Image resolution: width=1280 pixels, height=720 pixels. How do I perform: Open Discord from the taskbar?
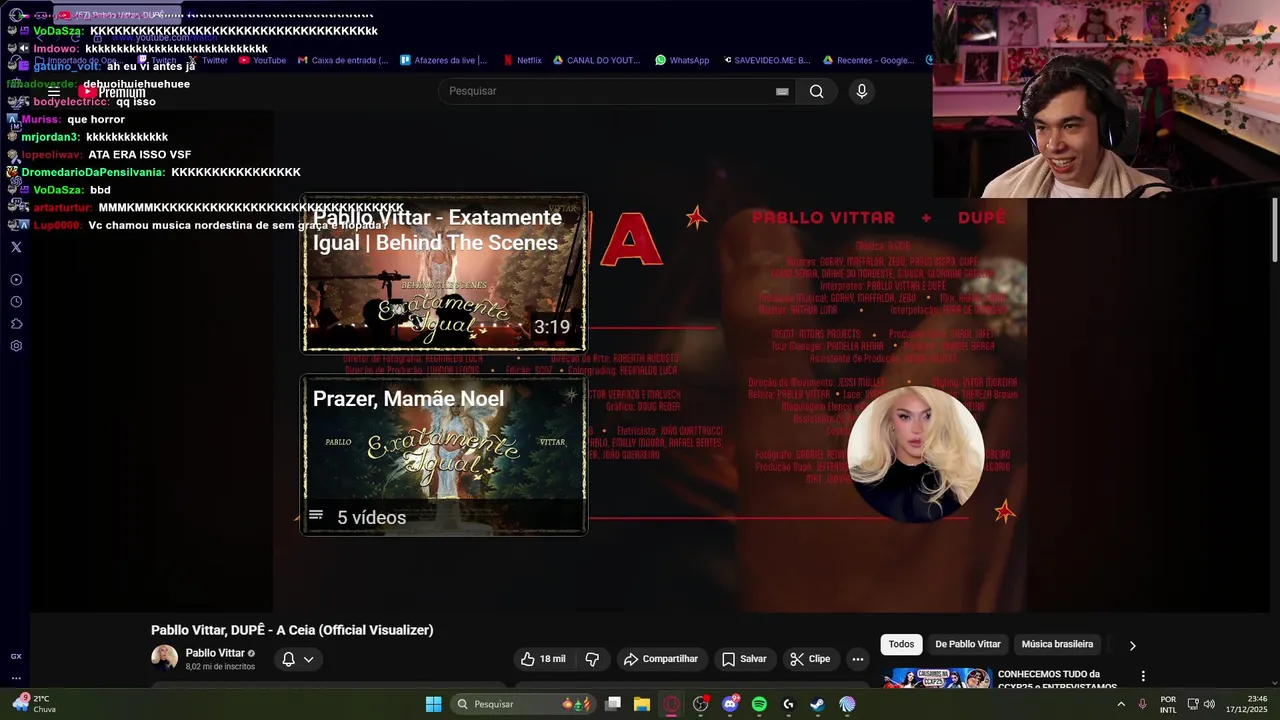(x=730, y=704)
